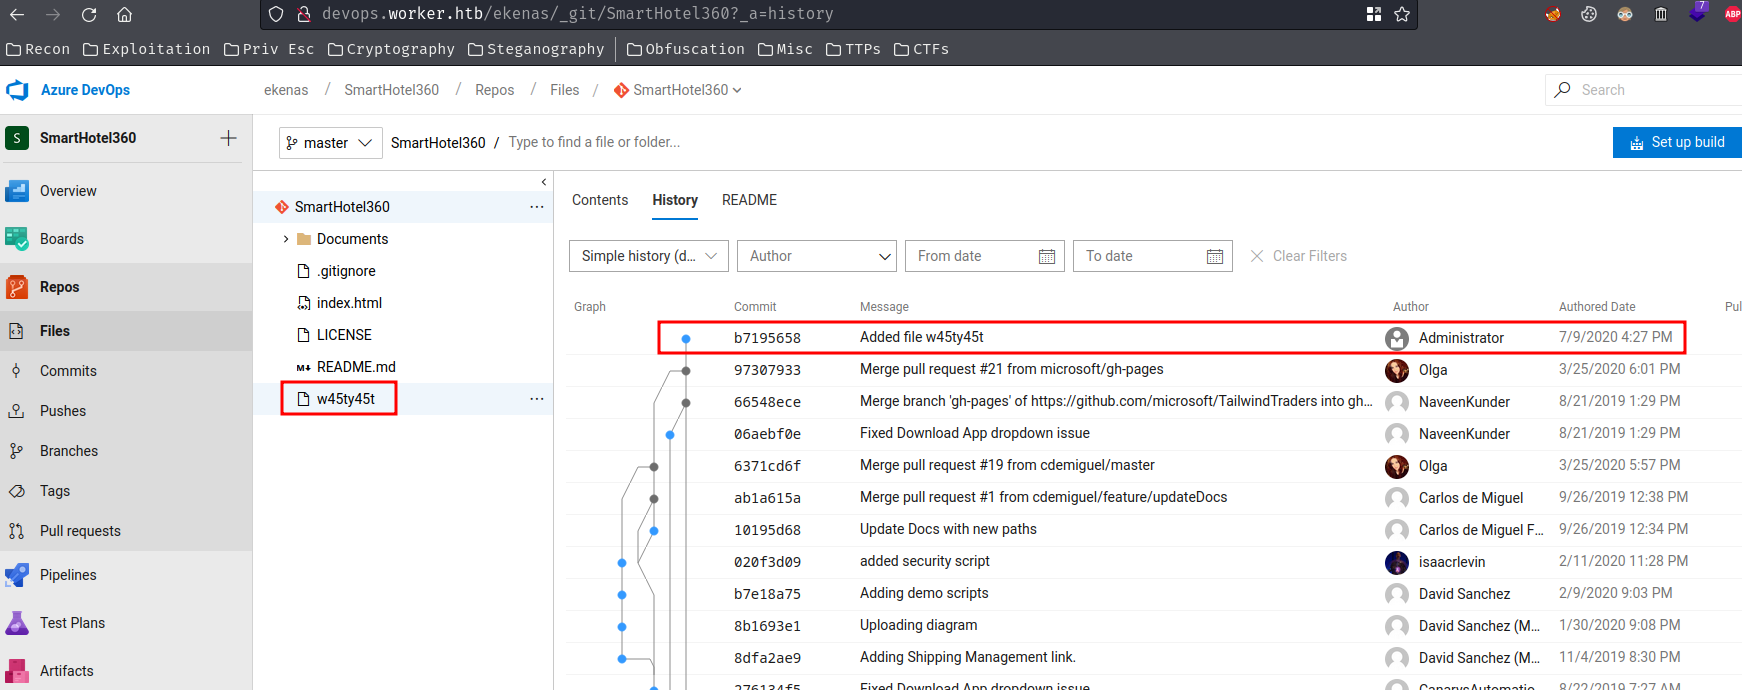This screenshot has height=690, width=1742.
Task: Open the Recon bookmarks folder
Action: [38, 49]
